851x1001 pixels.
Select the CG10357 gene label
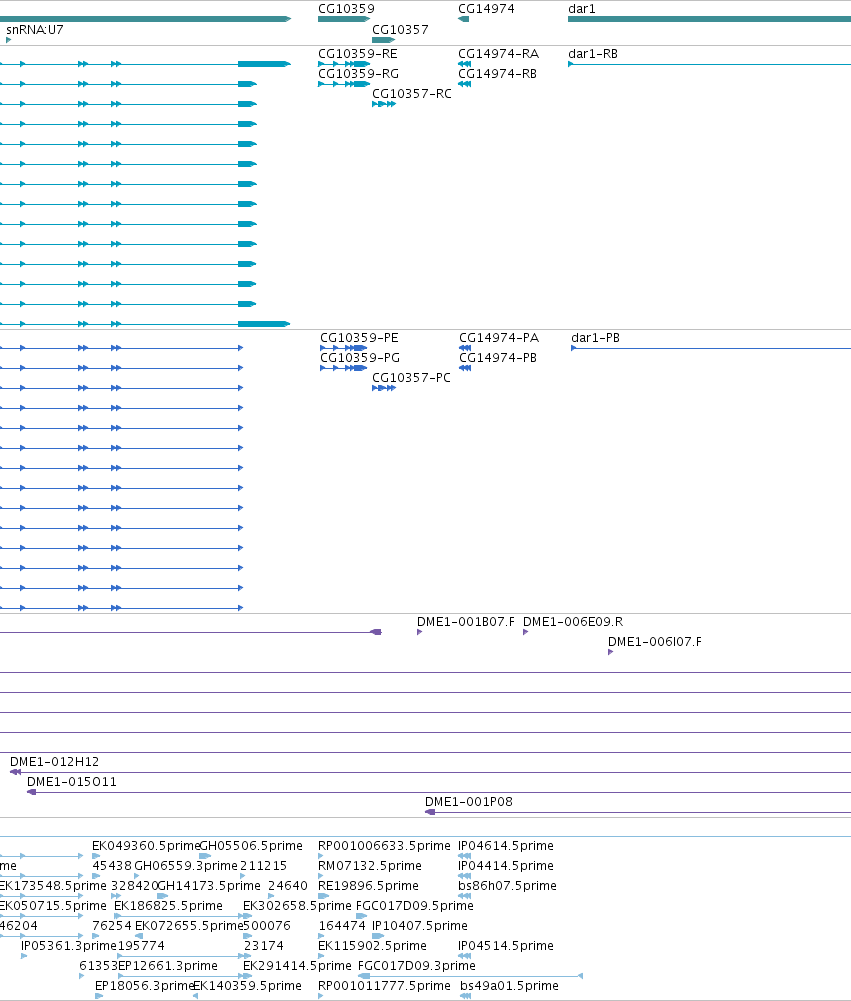point(400,30)
